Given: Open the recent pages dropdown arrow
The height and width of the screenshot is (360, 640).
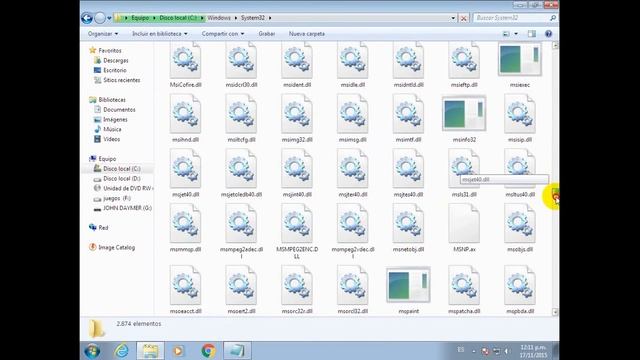Looking at the screenshot, I should click(109, 18).
